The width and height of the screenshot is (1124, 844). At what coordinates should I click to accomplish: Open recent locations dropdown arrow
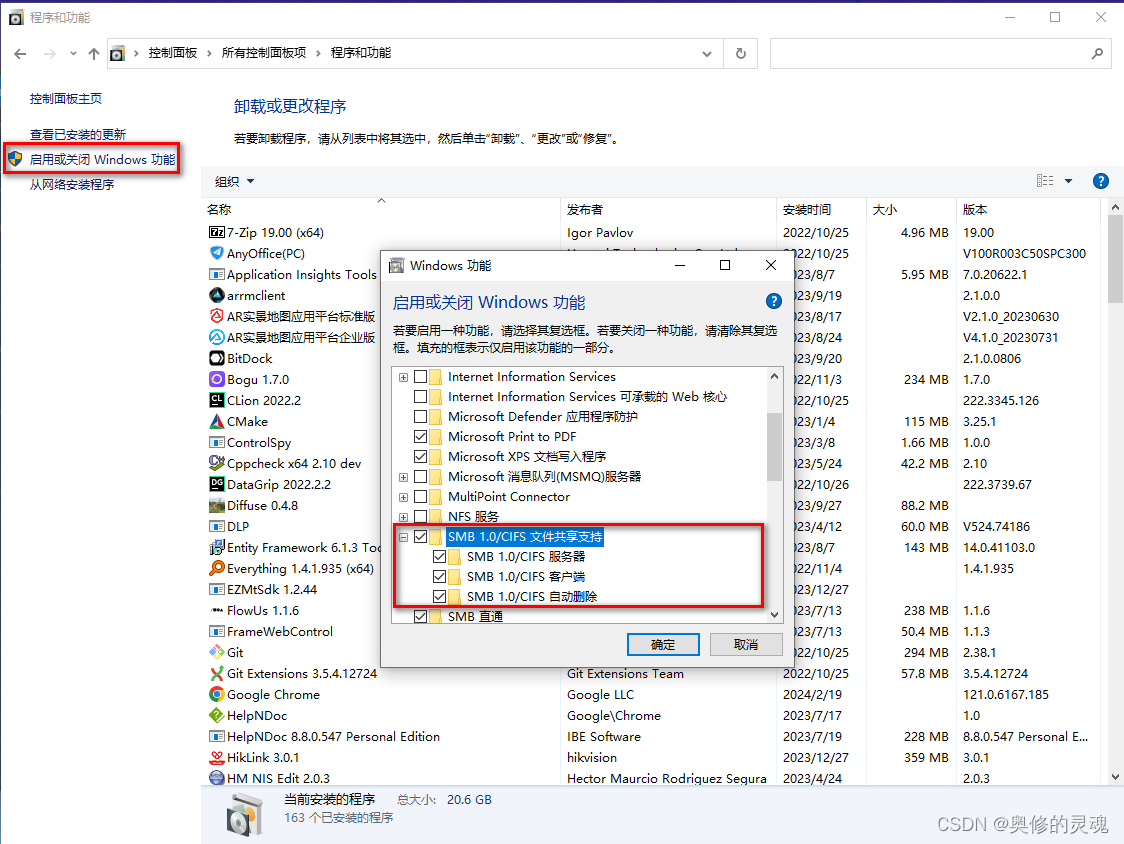[x=73, y=54]
